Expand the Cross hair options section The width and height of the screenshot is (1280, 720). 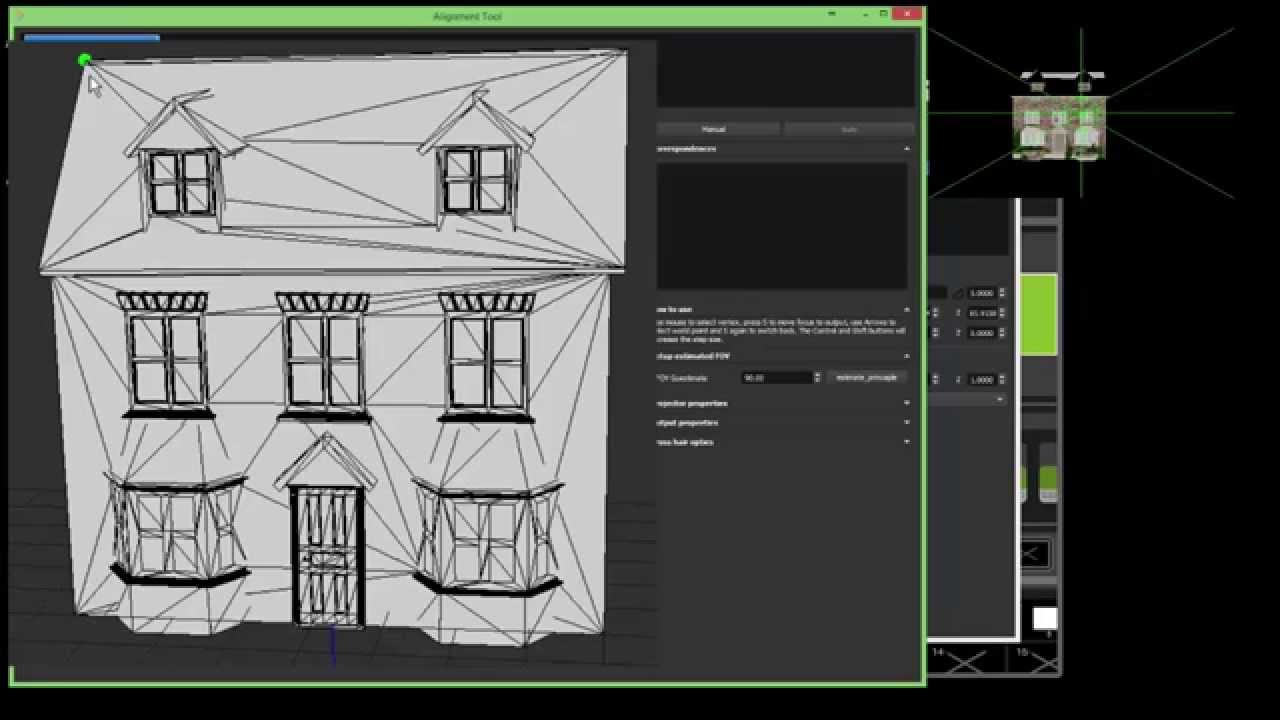click(x=907, y=441)
